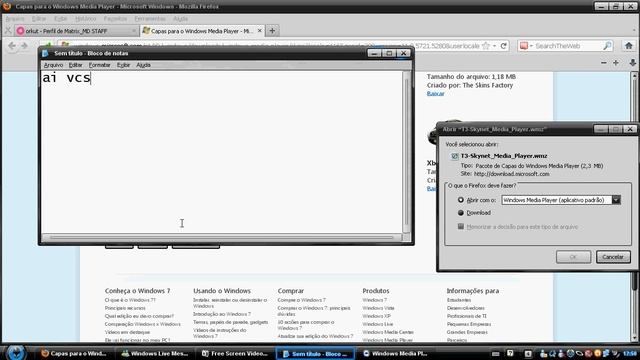
Task: Reload the page in Firefox
Action: point(504,46)
